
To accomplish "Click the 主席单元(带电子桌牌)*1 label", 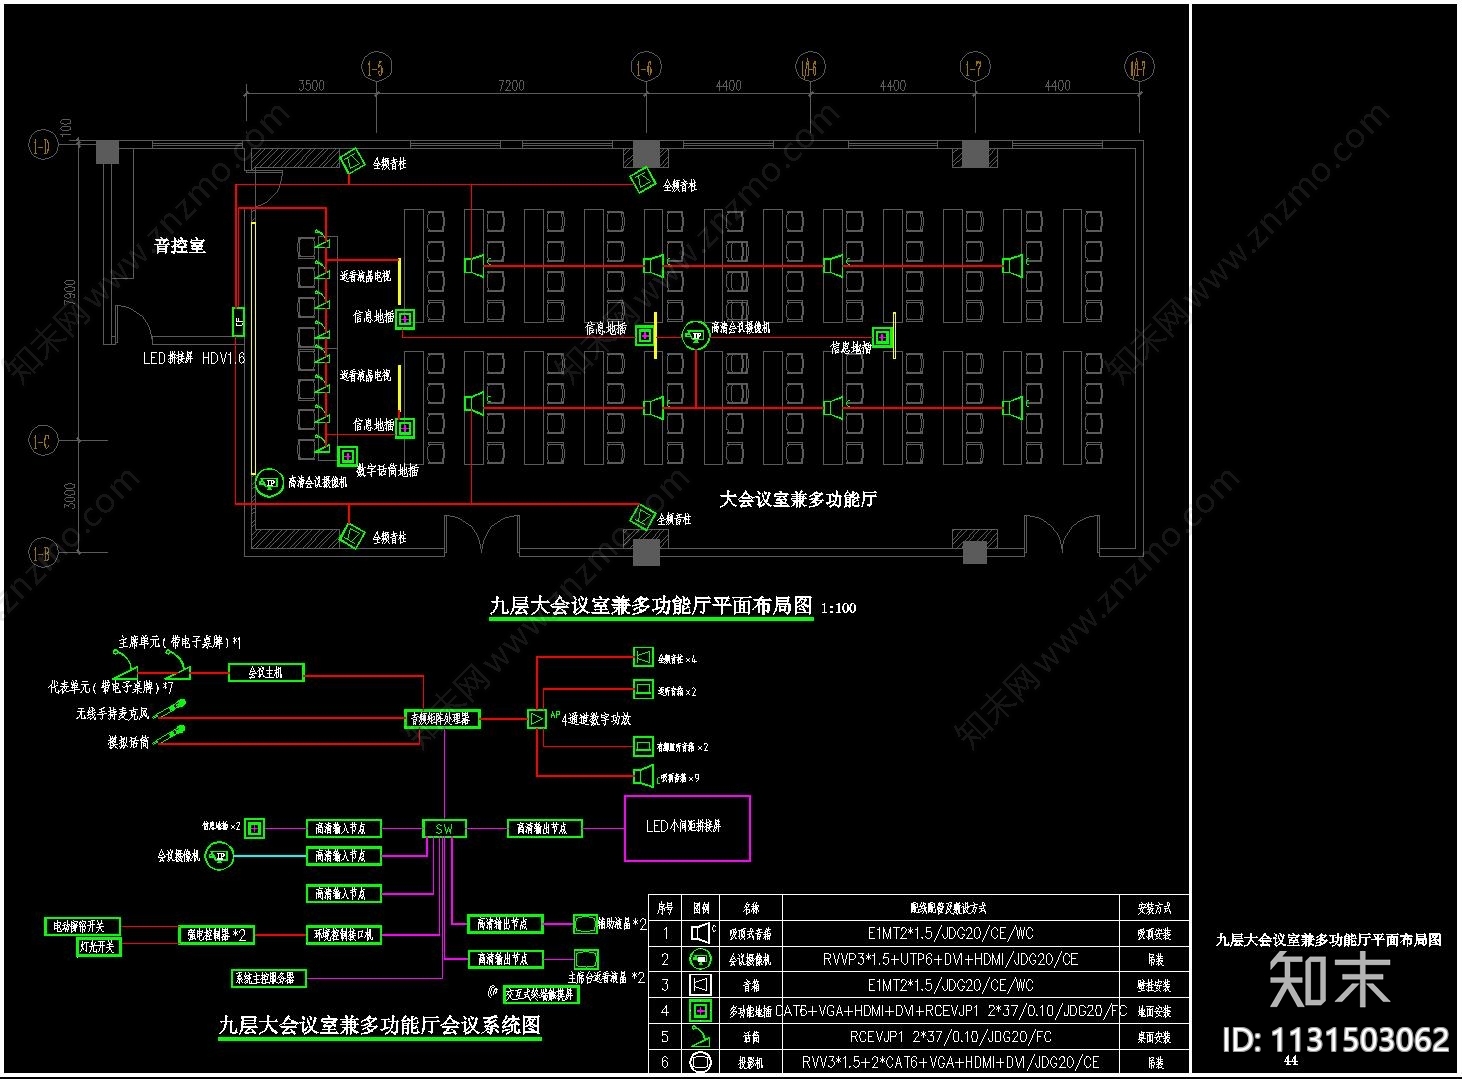I will [181, 642].
